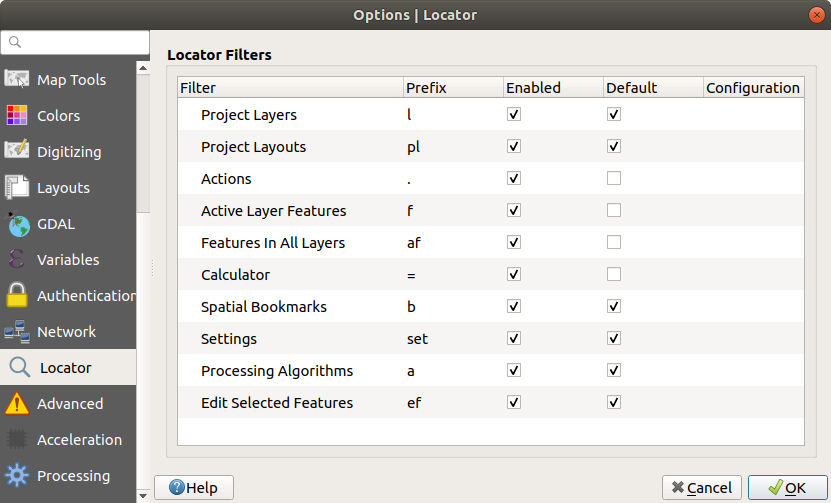This screenshot has height=503, width=831.
Task: Sort the table by the Filter column header
Action: (290, 88)
